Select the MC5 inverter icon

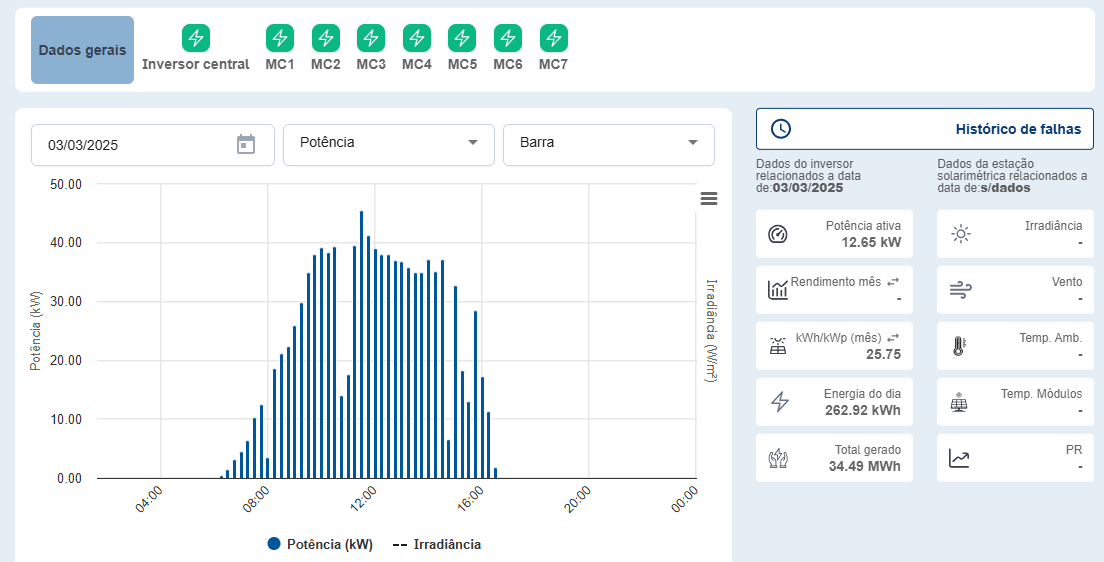(x=463, y=38)
